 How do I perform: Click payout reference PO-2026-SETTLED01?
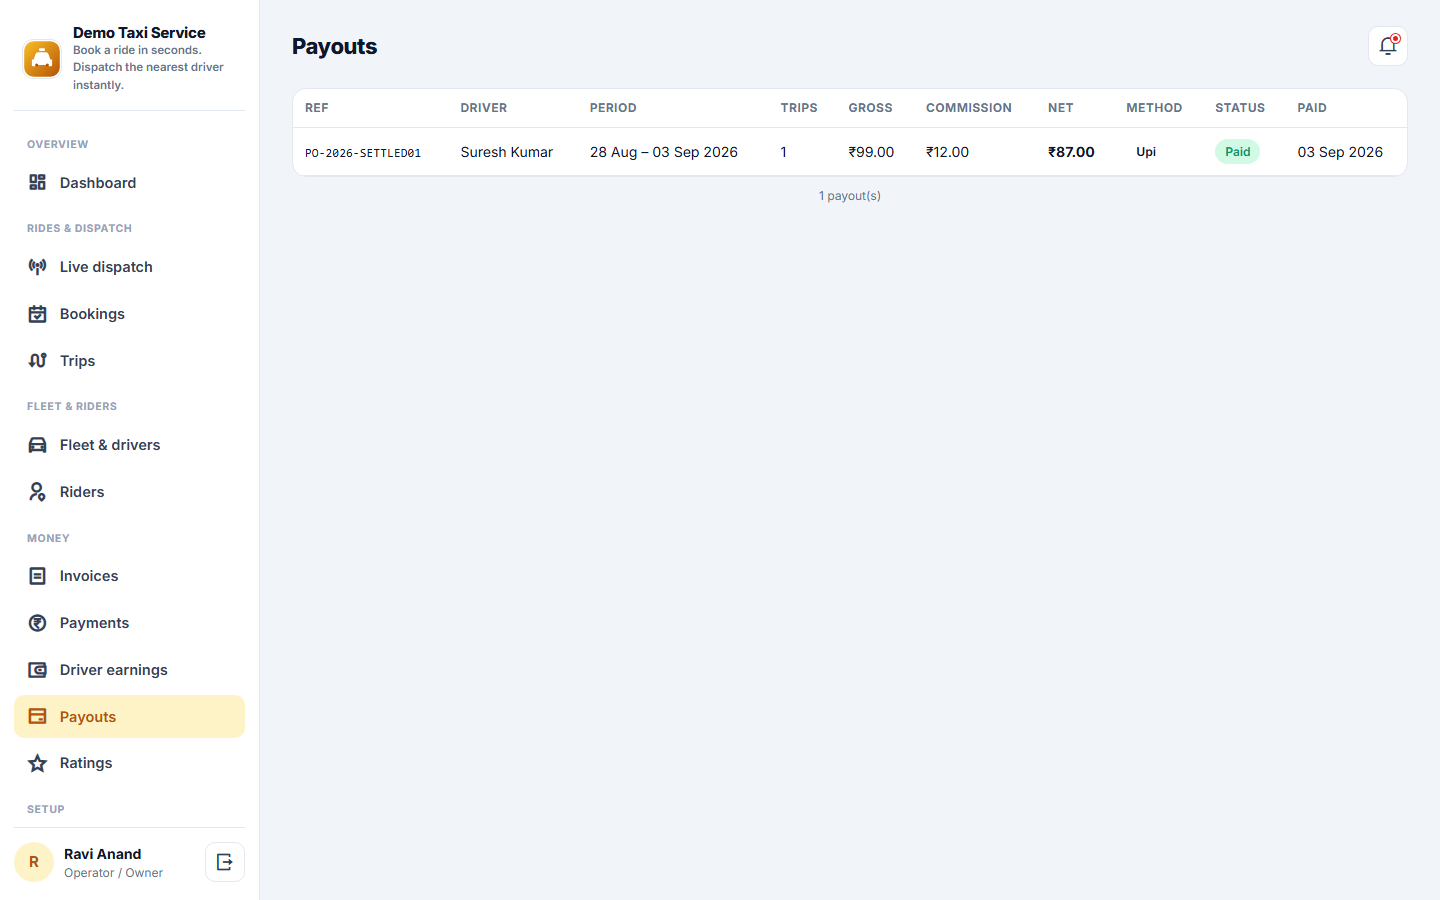pyautogui.click(x=363, y=153)
